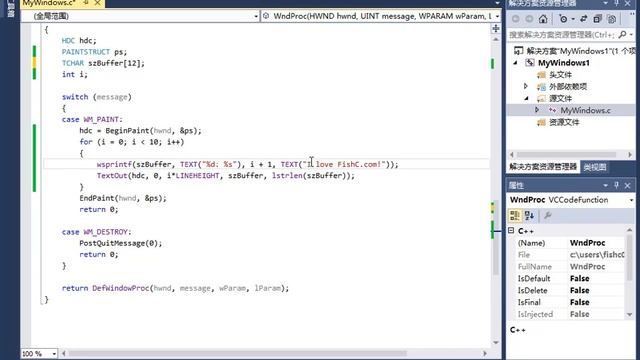Expand the 外部依赖项 node

(526, 86)
